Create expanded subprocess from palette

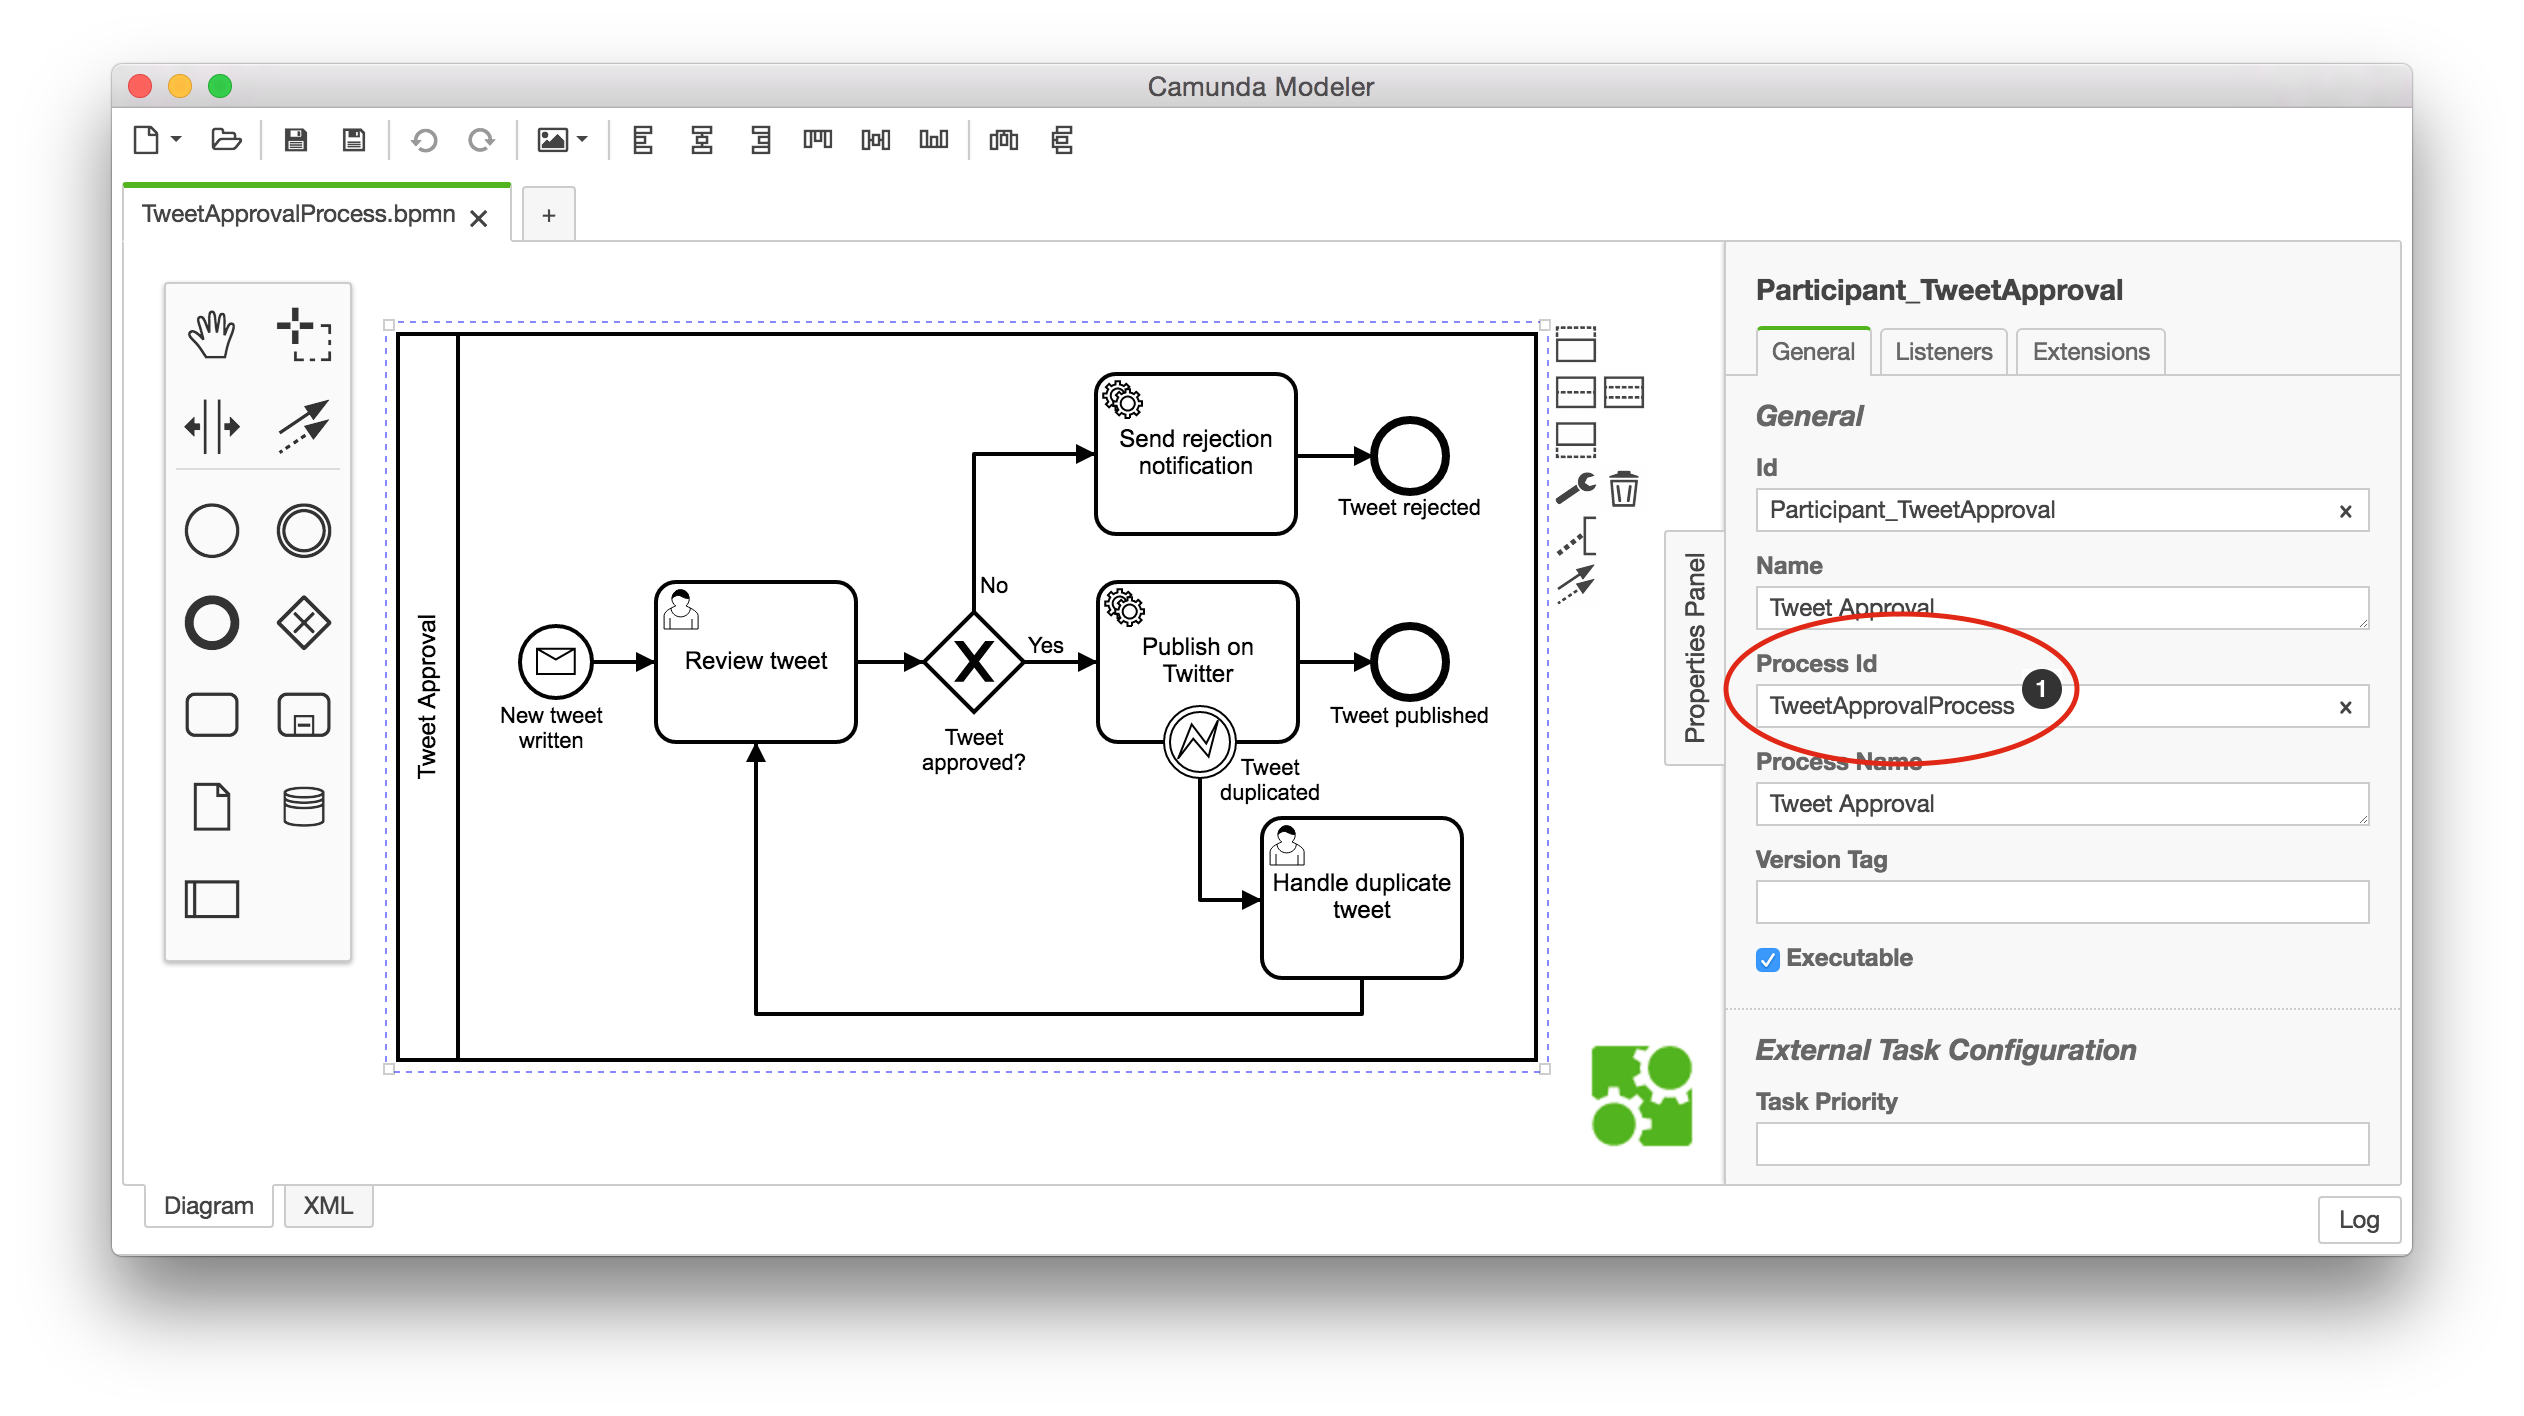tap(304, 715)
